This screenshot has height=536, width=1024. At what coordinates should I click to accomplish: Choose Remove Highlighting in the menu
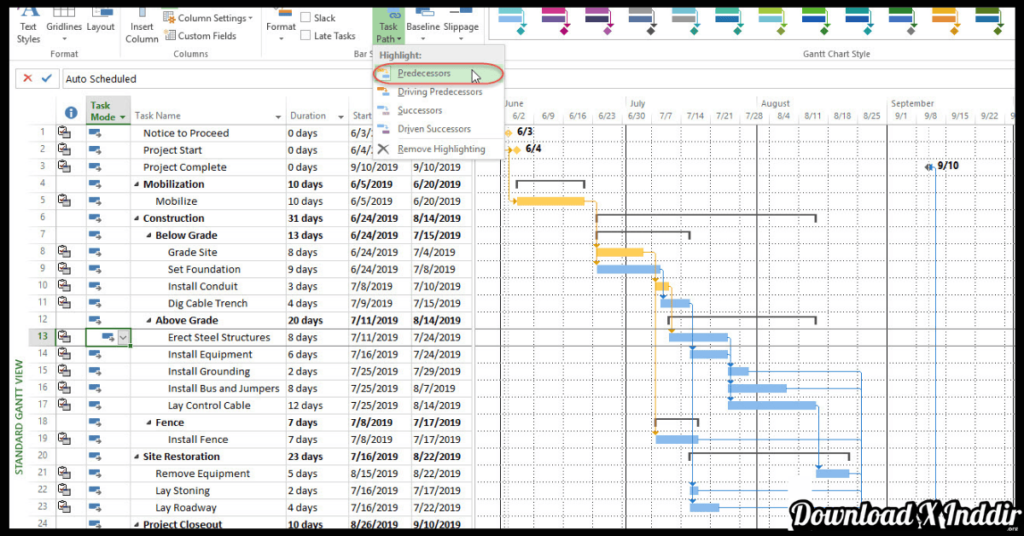[x=440, y=149]
